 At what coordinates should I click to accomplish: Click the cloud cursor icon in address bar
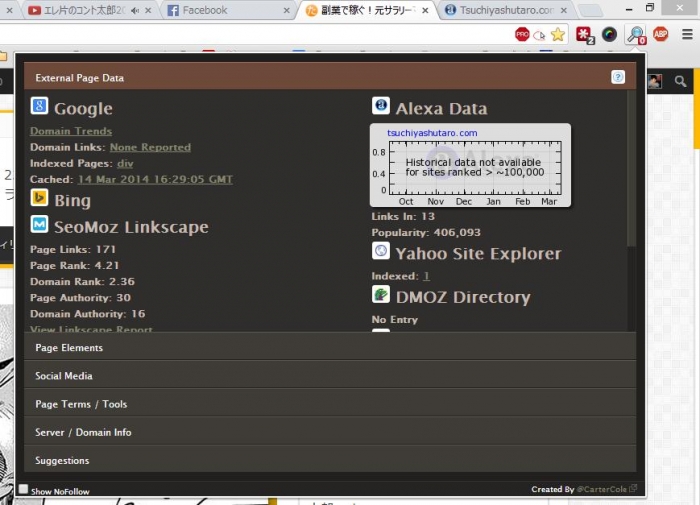540,35
